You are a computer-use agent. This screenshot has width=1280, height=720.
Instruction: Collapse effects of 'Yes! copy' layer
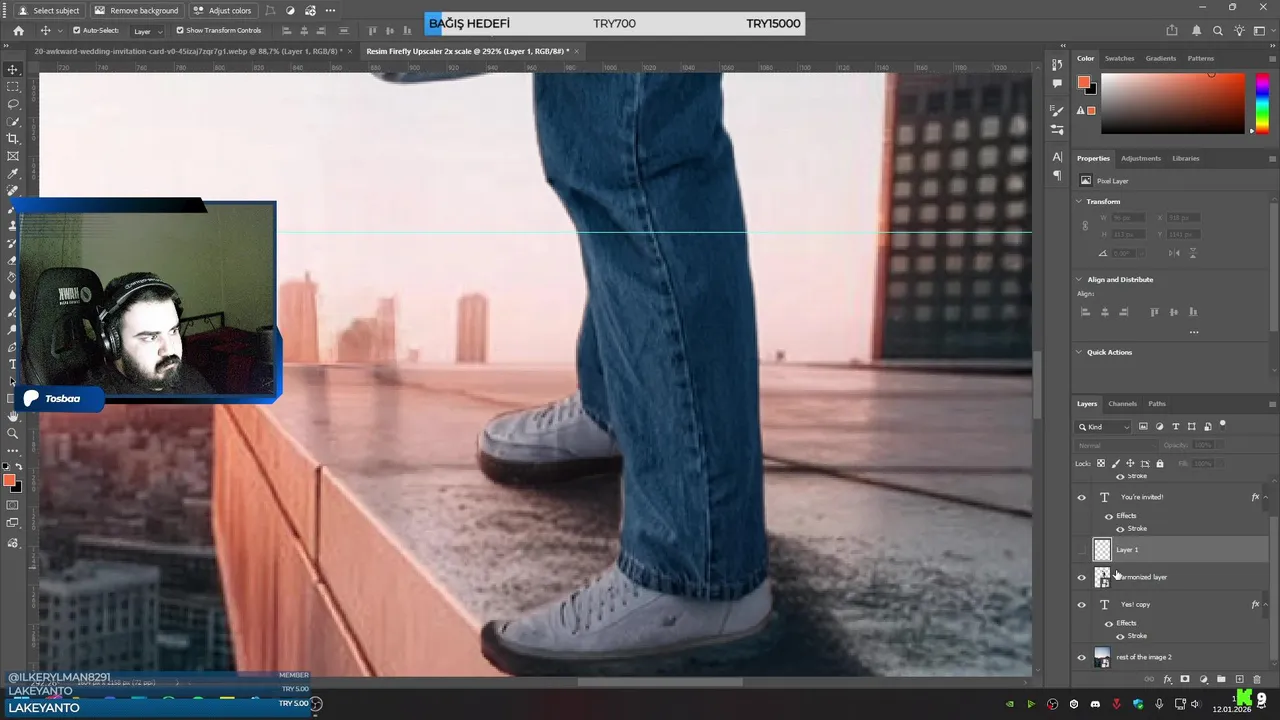click(1264, 604)
